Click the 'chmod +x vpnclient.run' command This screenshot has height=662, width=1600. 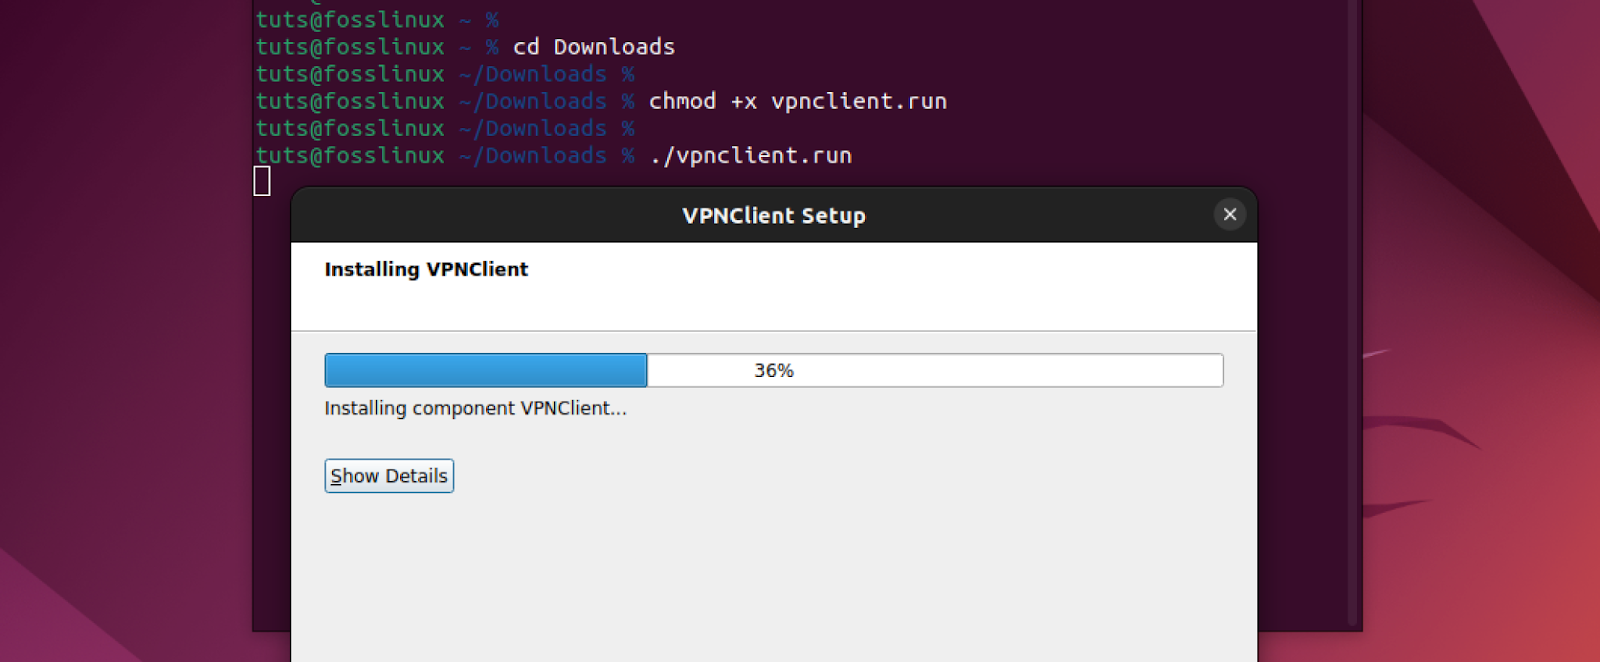click(x=798, y=101)
